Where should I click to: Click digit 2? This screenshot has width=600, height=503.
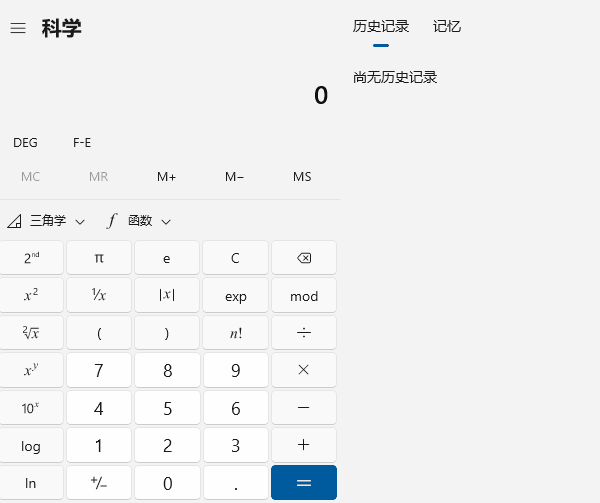[167, 445]
